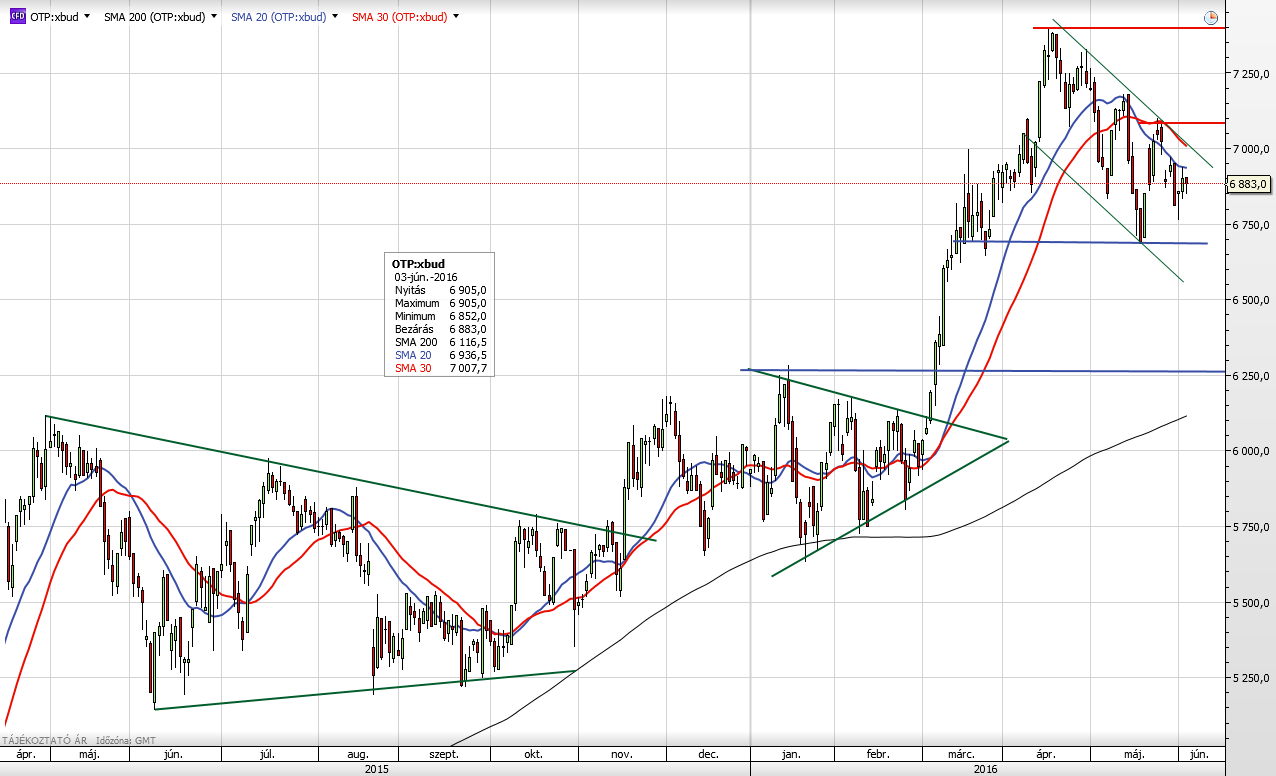Viewport: 1276px width, 776px height.
Task: Click the SMA 20 value 6 936,5
Action: pyautogui.click(x=468, y=355)
